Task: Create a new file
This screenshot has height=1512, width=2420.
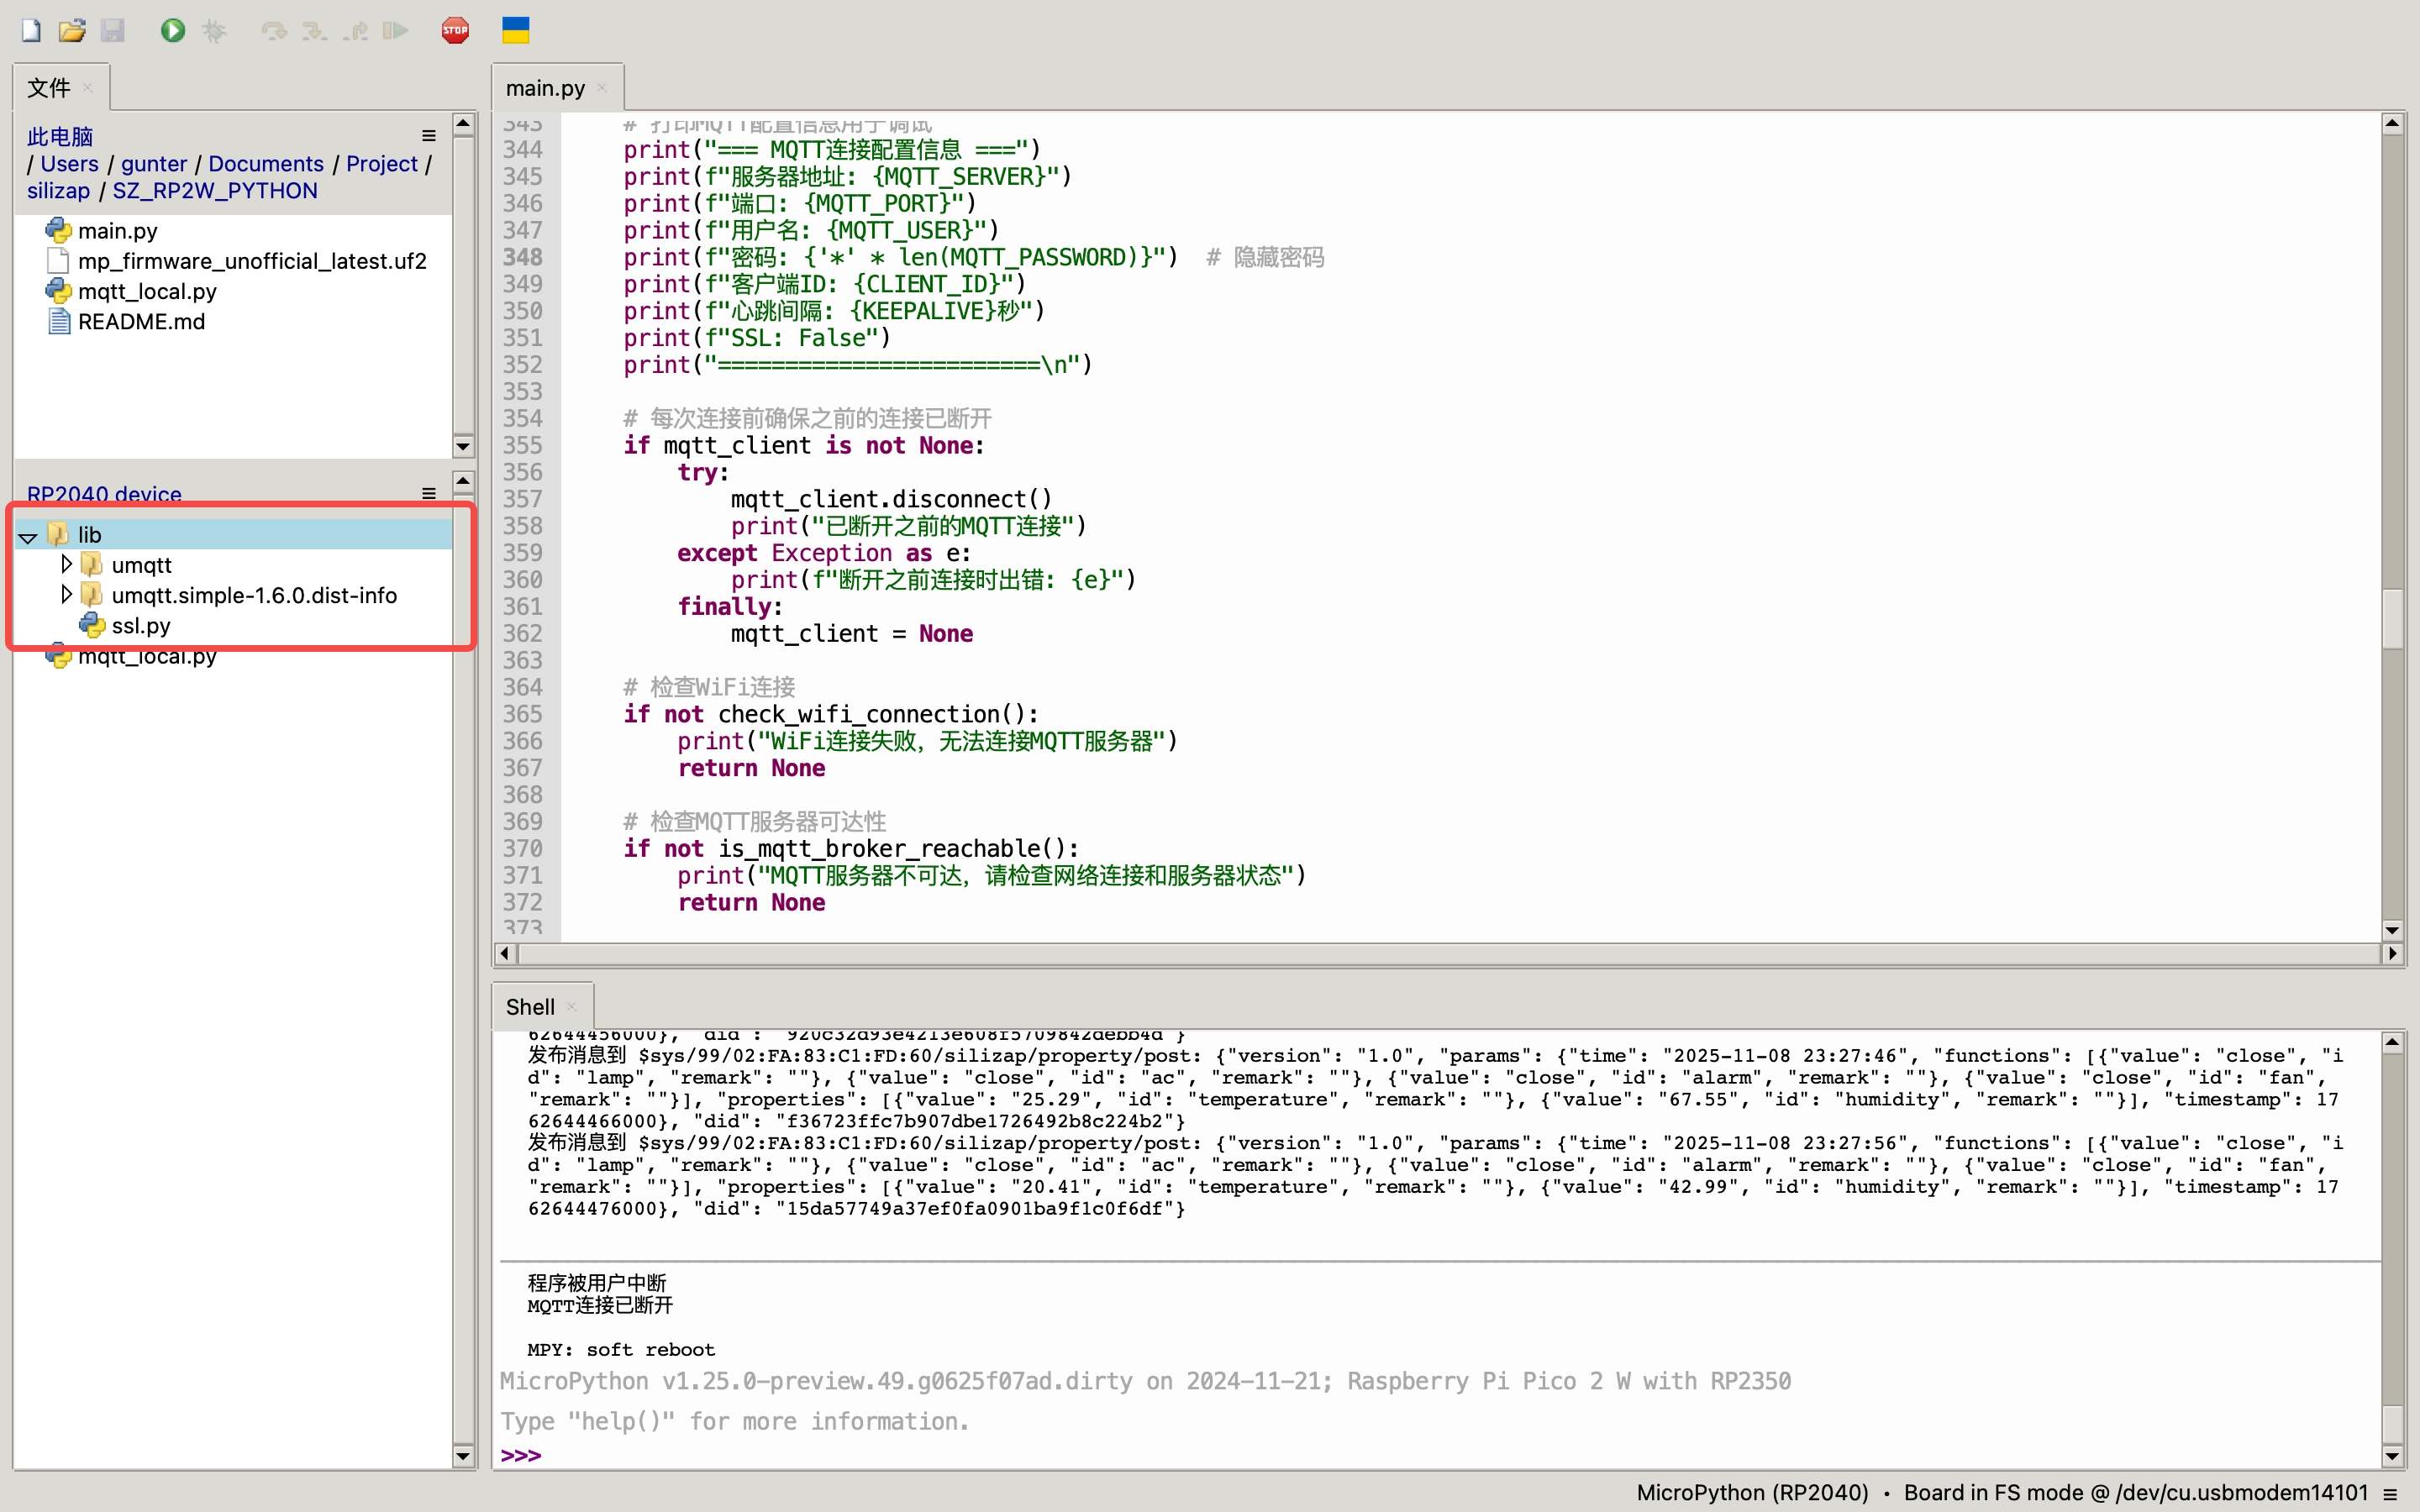Action: (x=30, y=30)
